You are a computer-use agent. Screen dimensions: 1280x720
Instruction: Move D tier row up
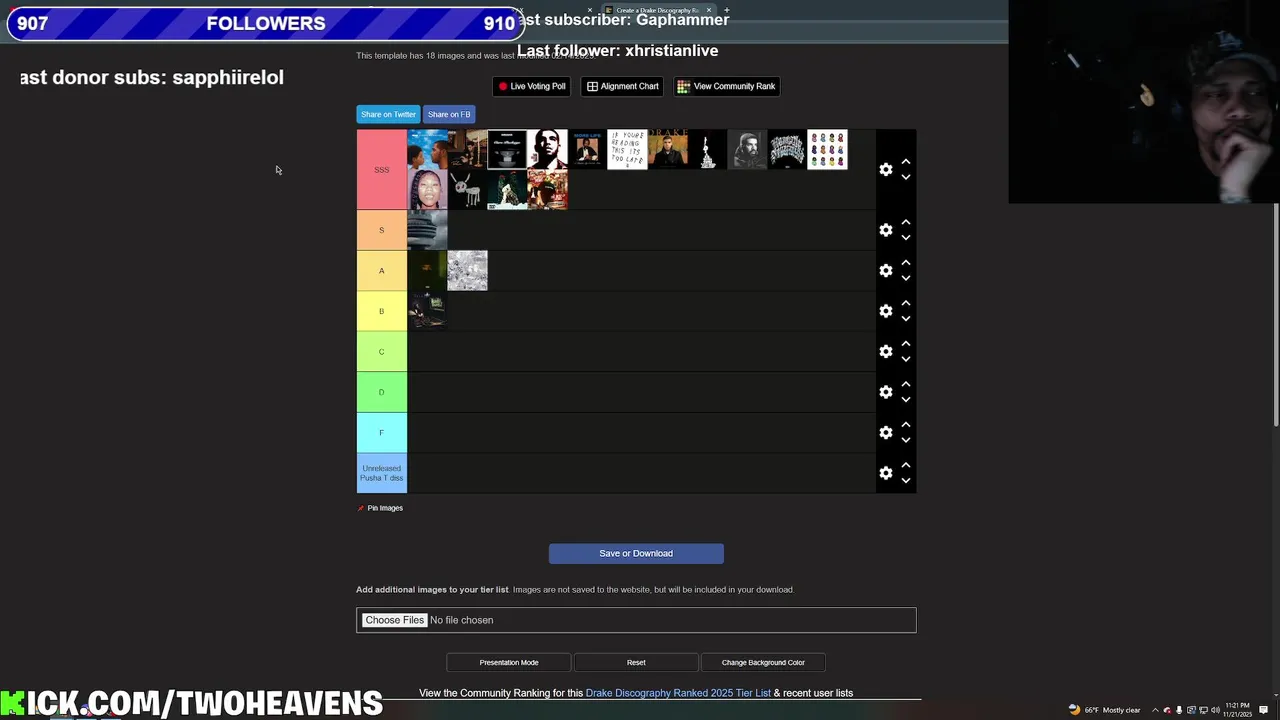tap(905, 384)
